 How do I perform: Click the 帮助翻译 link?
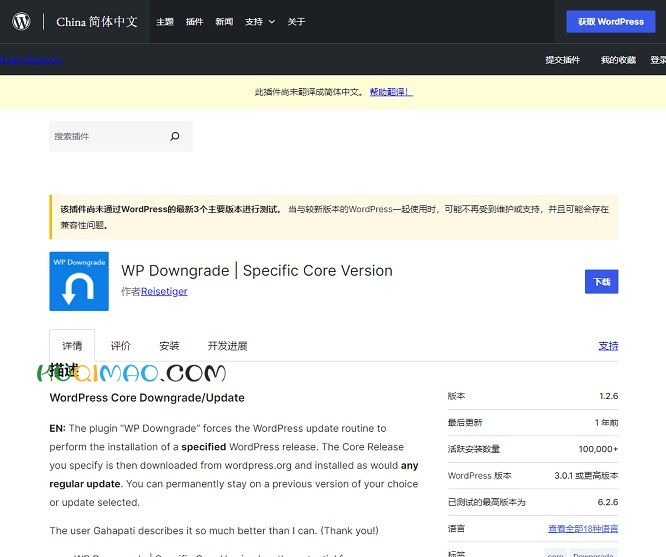[391, 92]
